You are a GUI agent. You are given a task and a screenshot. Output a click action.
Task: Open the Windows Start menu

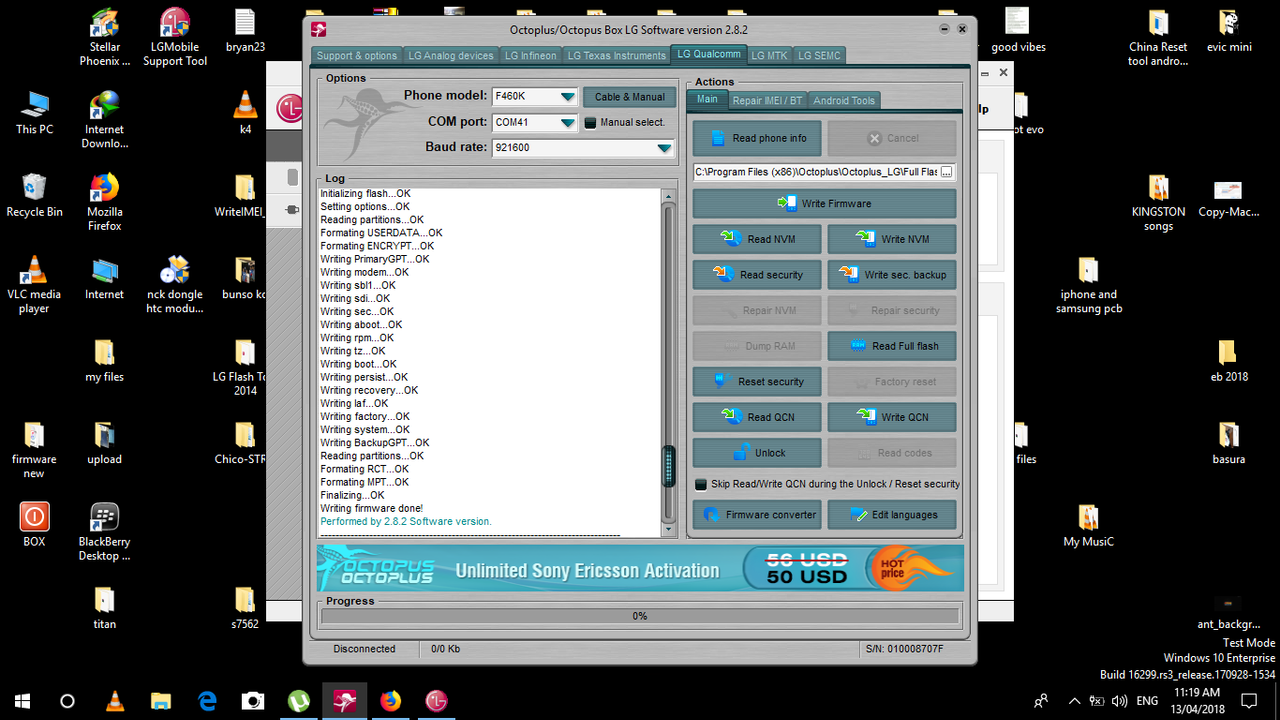pos(22,700)
